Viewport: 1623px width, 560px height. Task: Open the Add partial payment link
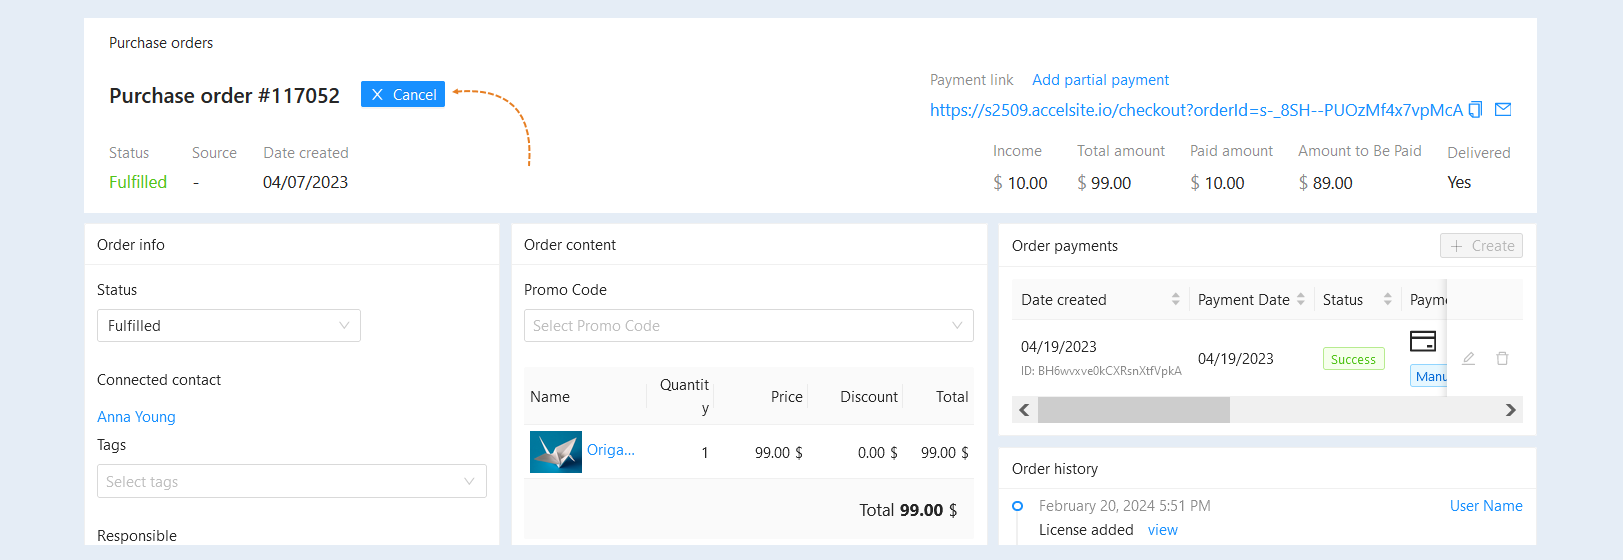tap(1100, 80)
